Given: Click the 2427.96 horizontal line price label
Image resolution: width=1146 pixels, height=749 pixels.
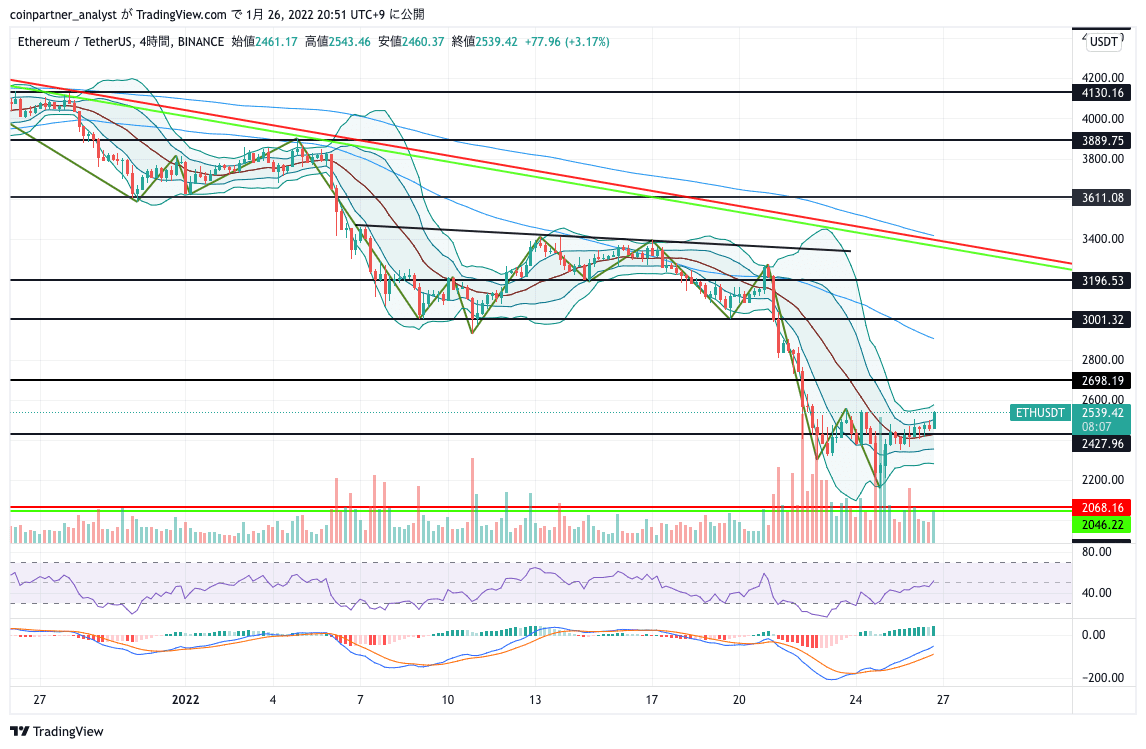Looking at the screenshot, I should [x=1102, y=444].
